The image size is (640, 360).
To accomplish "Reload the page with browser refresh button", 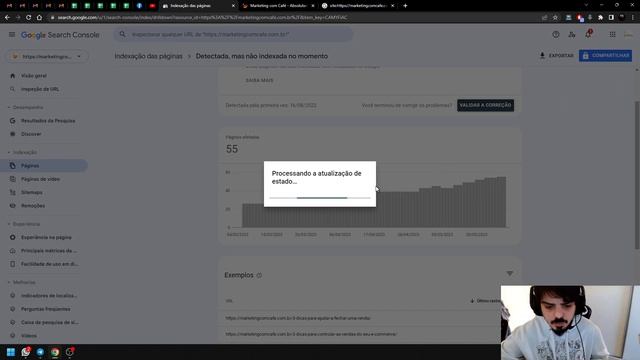I will pos(29,18).
